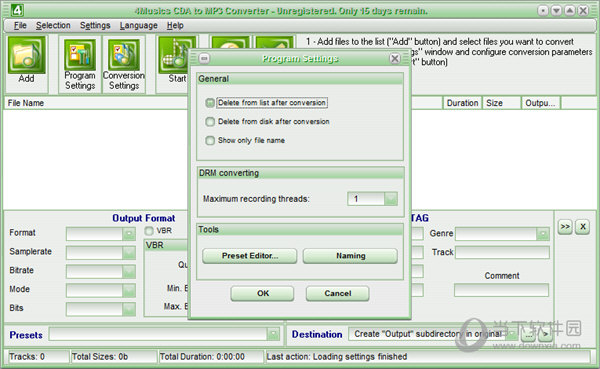
Task: Click the Program Settings dialog menu icon
Action: [204, 59]
